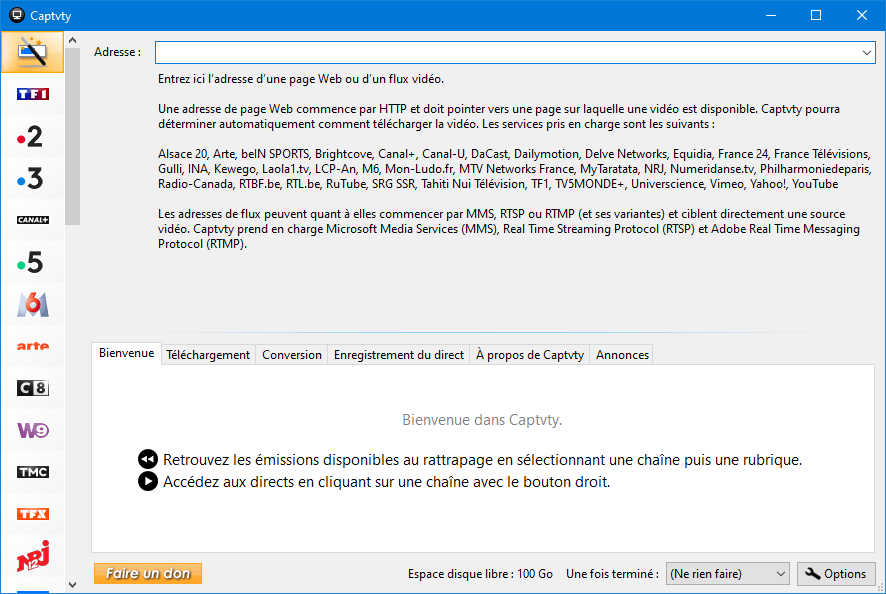The width and height of the screenshot is (886, 594).
Task: Select the Canal+ channel icon
Action: [x=32, y=220]
